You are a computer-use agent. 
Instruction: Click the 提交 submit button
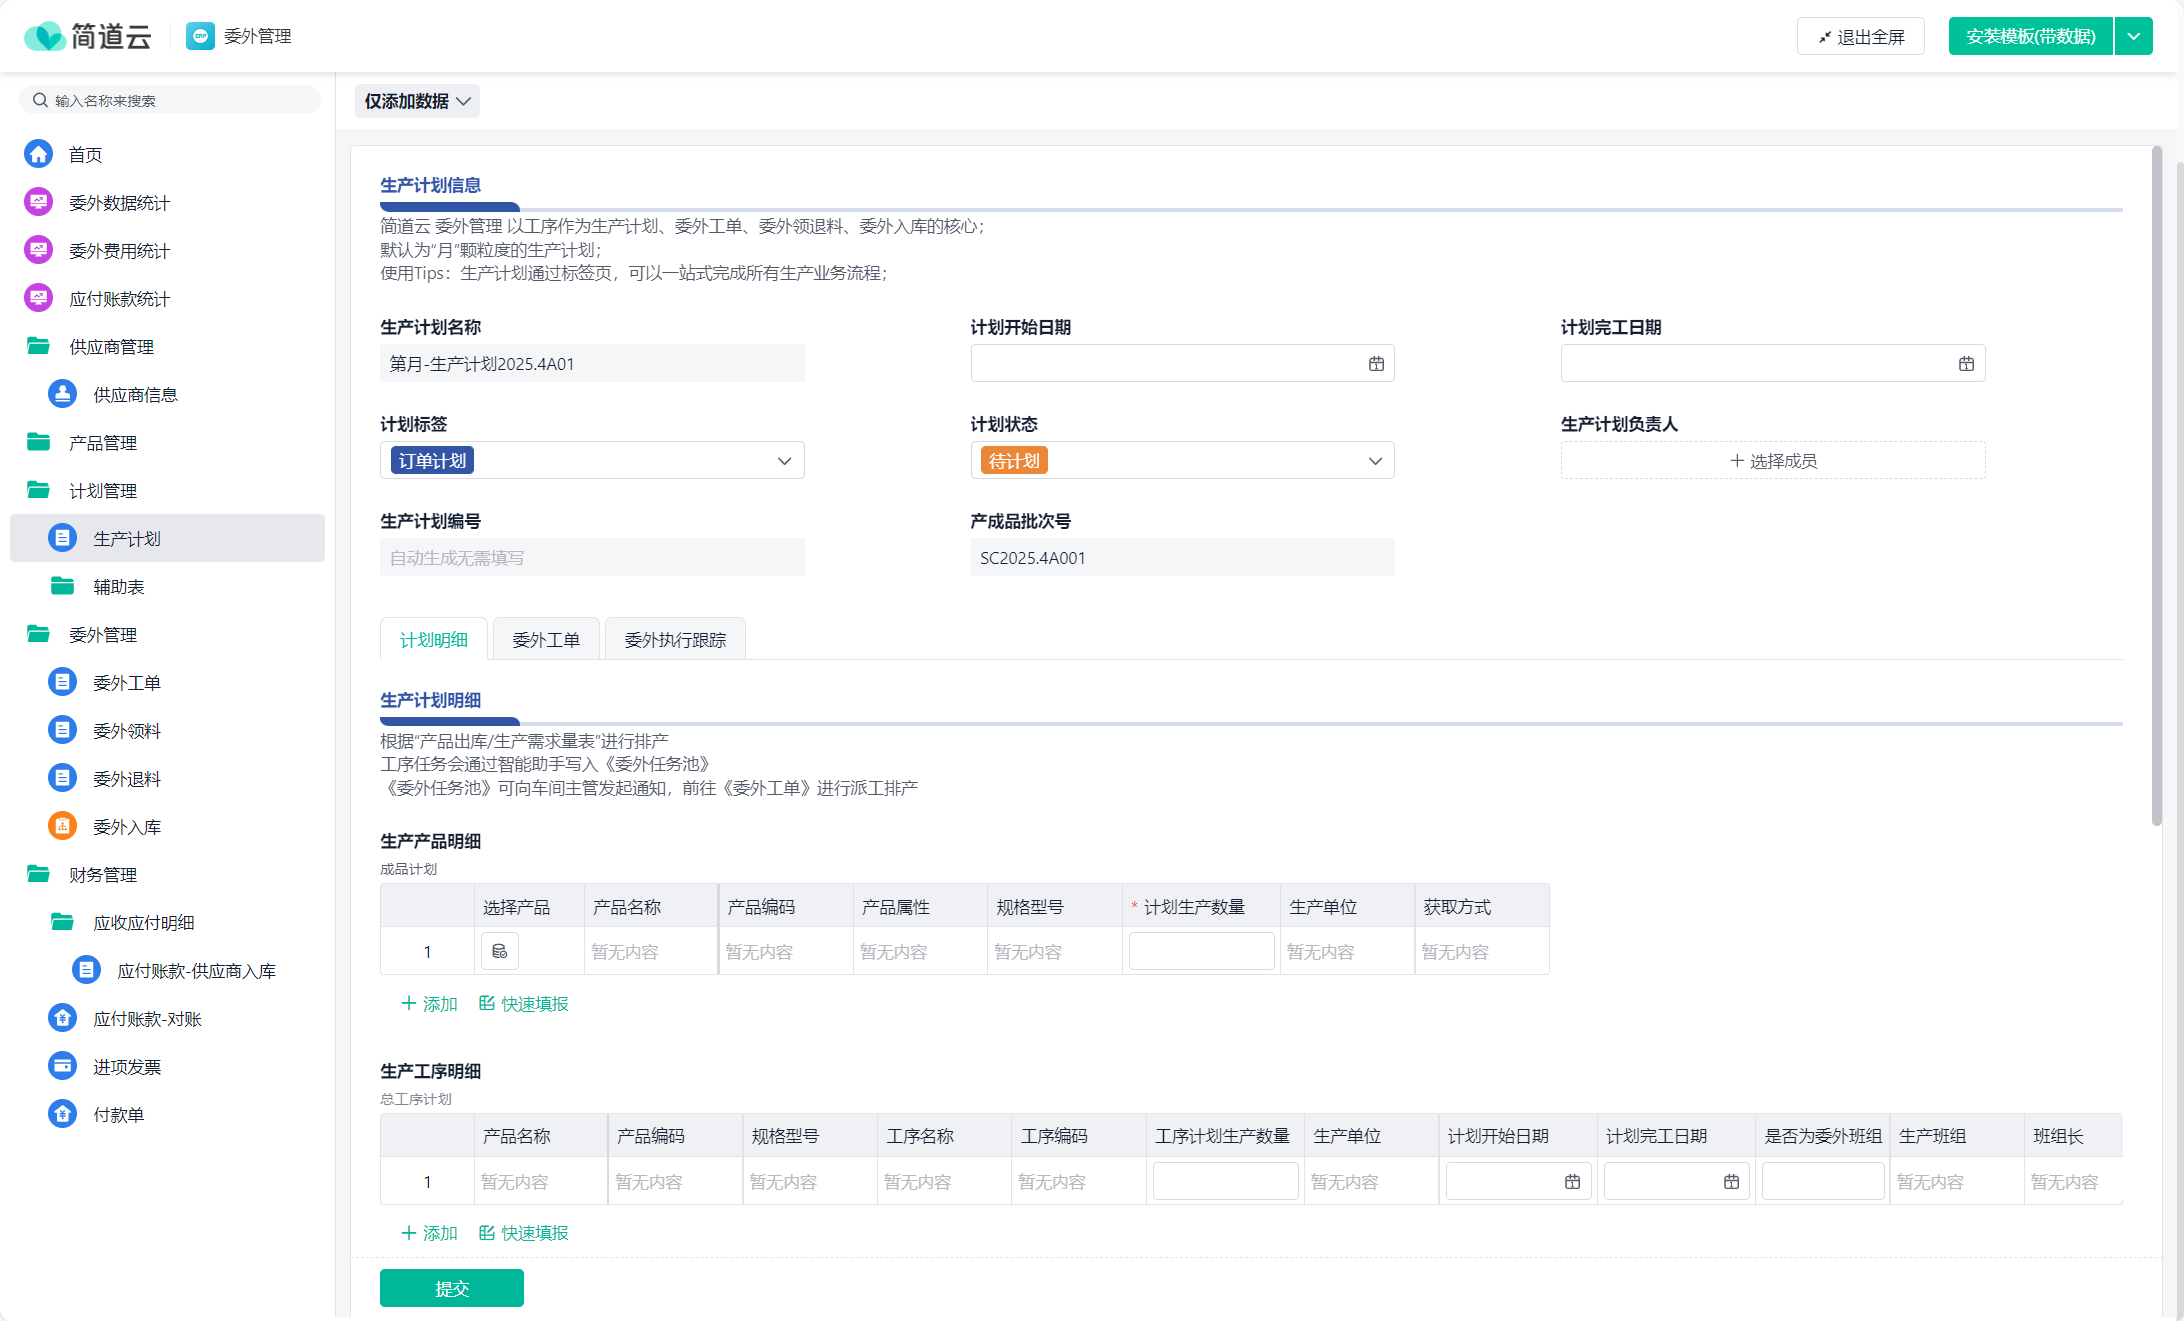tap(451, 1288)
